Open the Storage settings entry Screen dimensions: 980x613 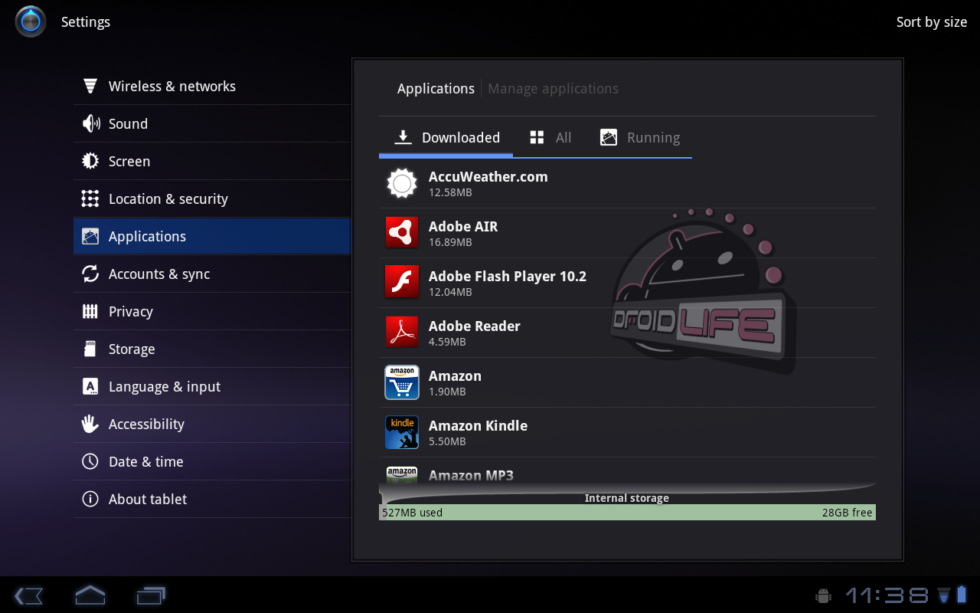(212, 349)
